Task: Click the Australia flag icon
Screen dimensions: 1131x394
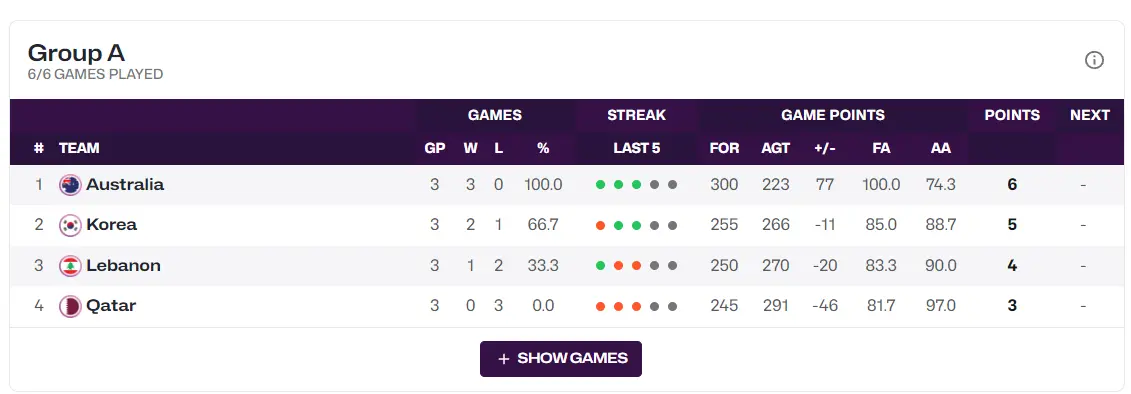Action: [70, 185]
